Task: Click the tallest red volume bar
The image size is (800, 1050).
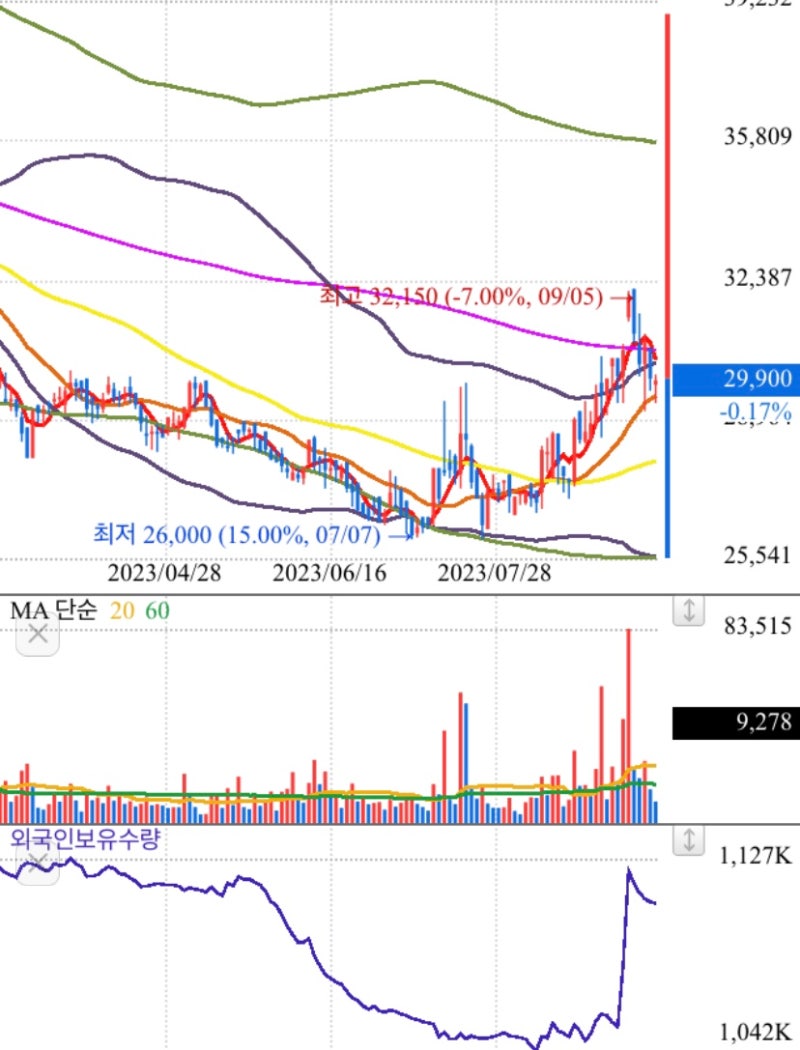Action: [628, 726]
